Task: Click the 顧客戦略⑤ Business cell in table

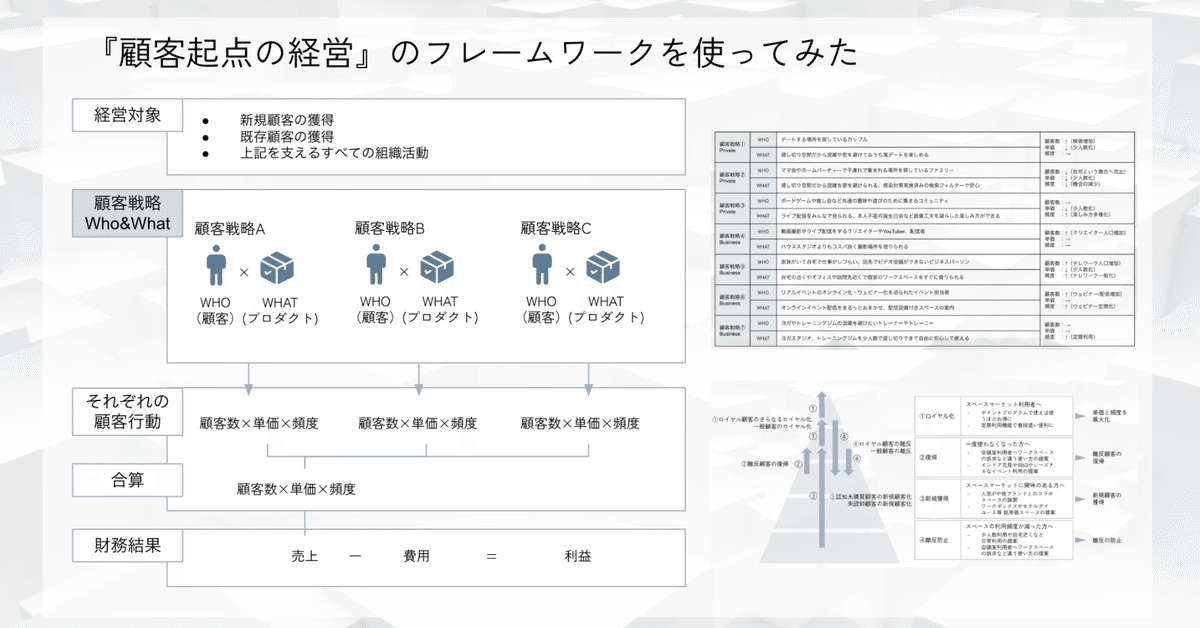Action: 732,269
